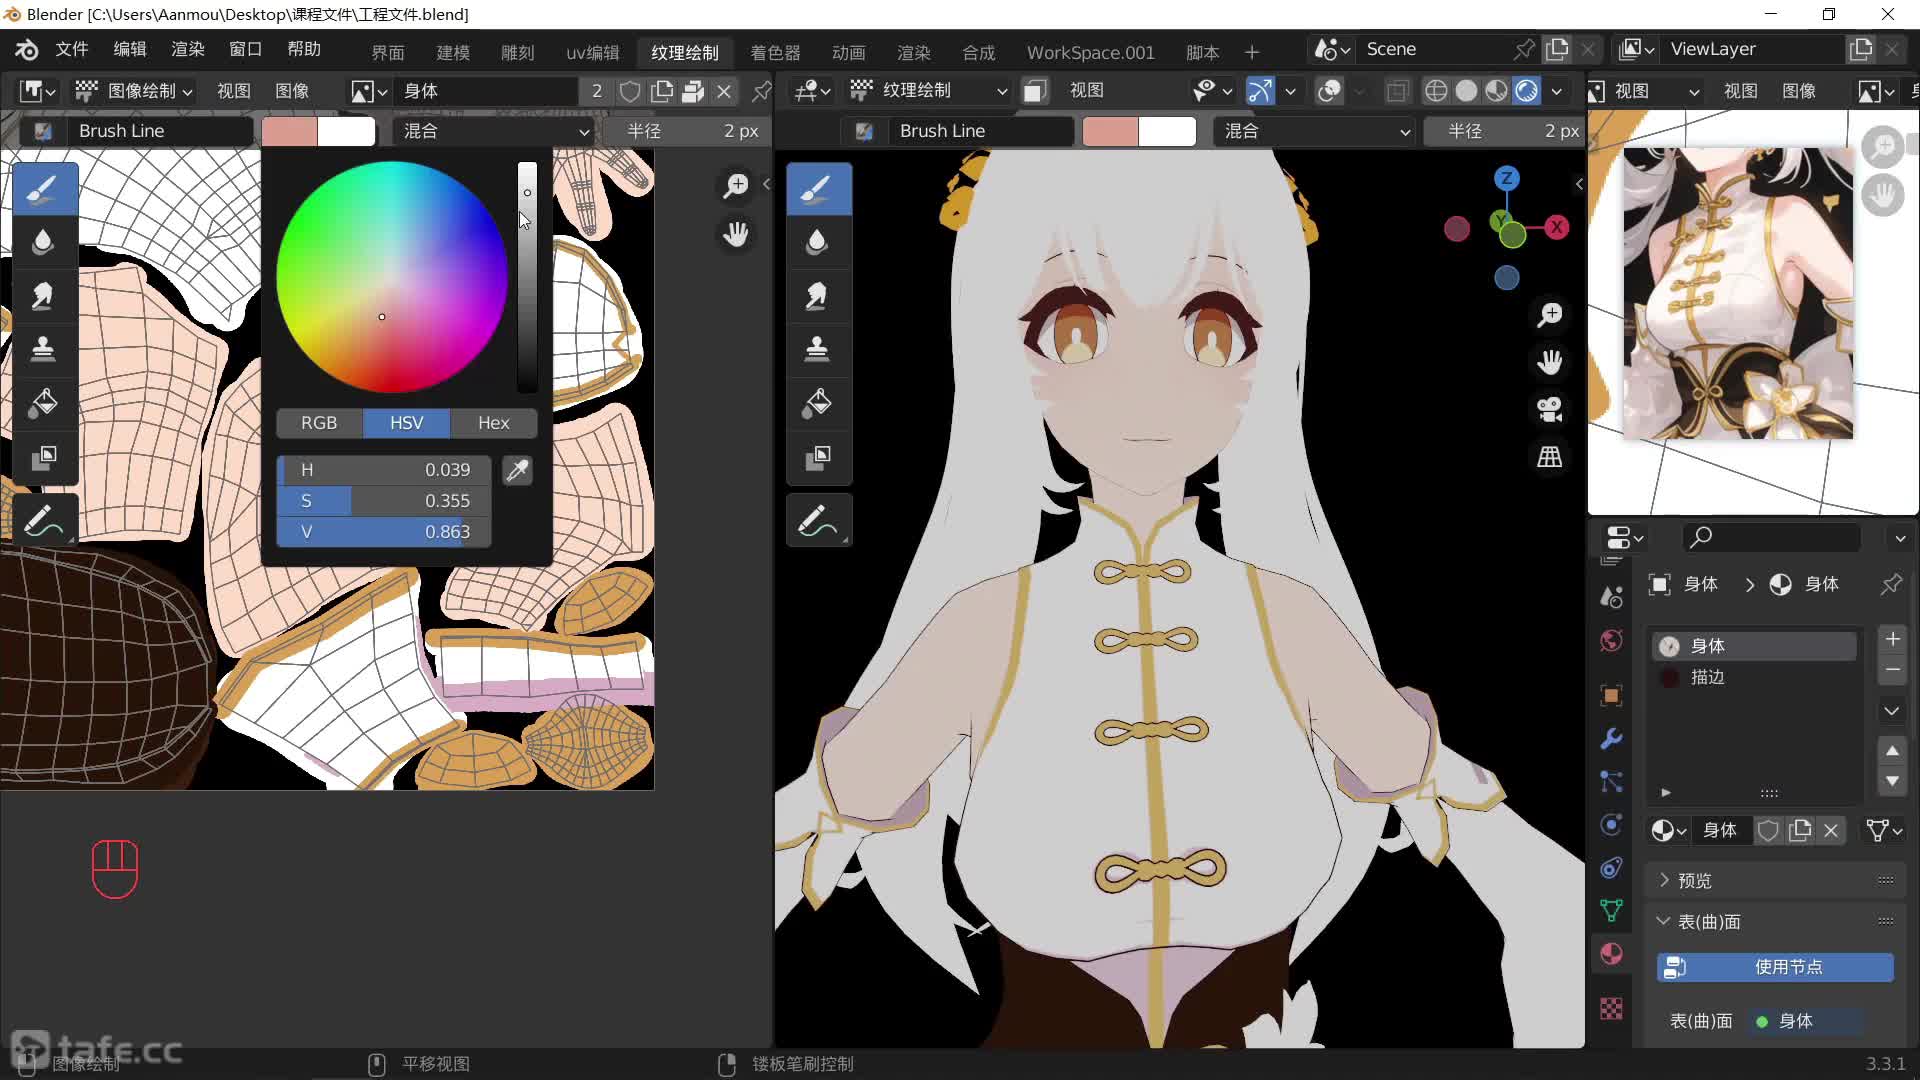1920x1080 pixels.
Task: Select the Mask tool in 3D viewport
Action: coord(818,458)
